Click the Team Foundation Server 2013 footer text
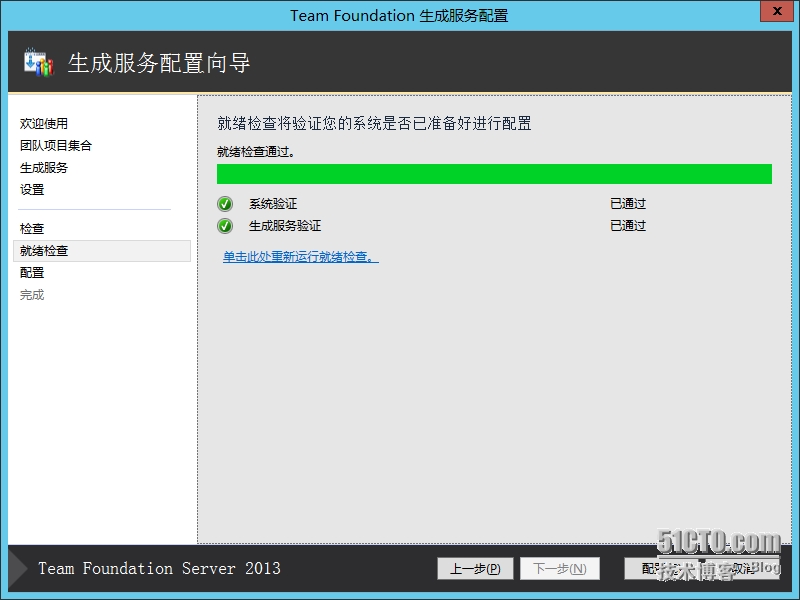 point(159,568)
